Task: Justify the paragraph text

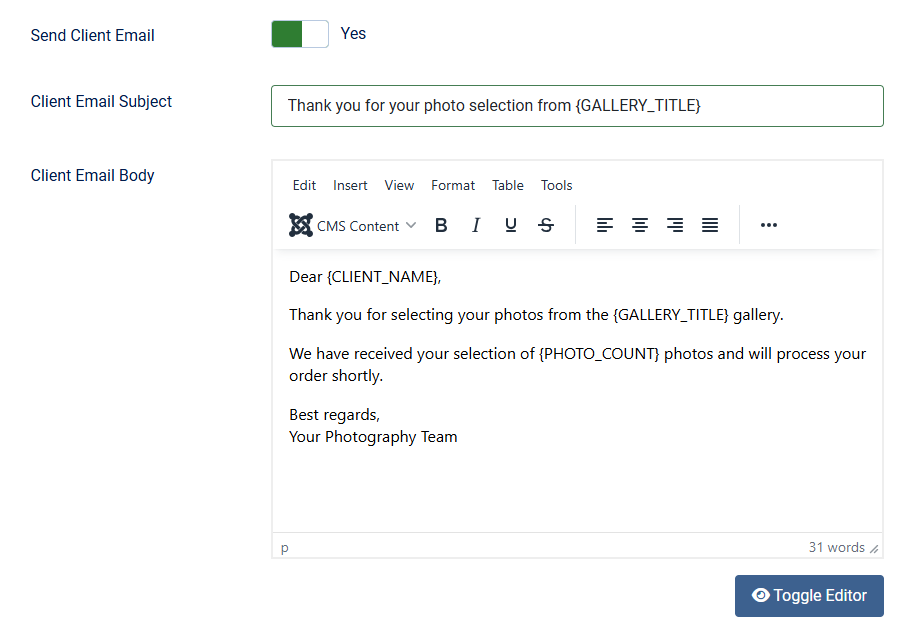Action: tap(710, 225)
